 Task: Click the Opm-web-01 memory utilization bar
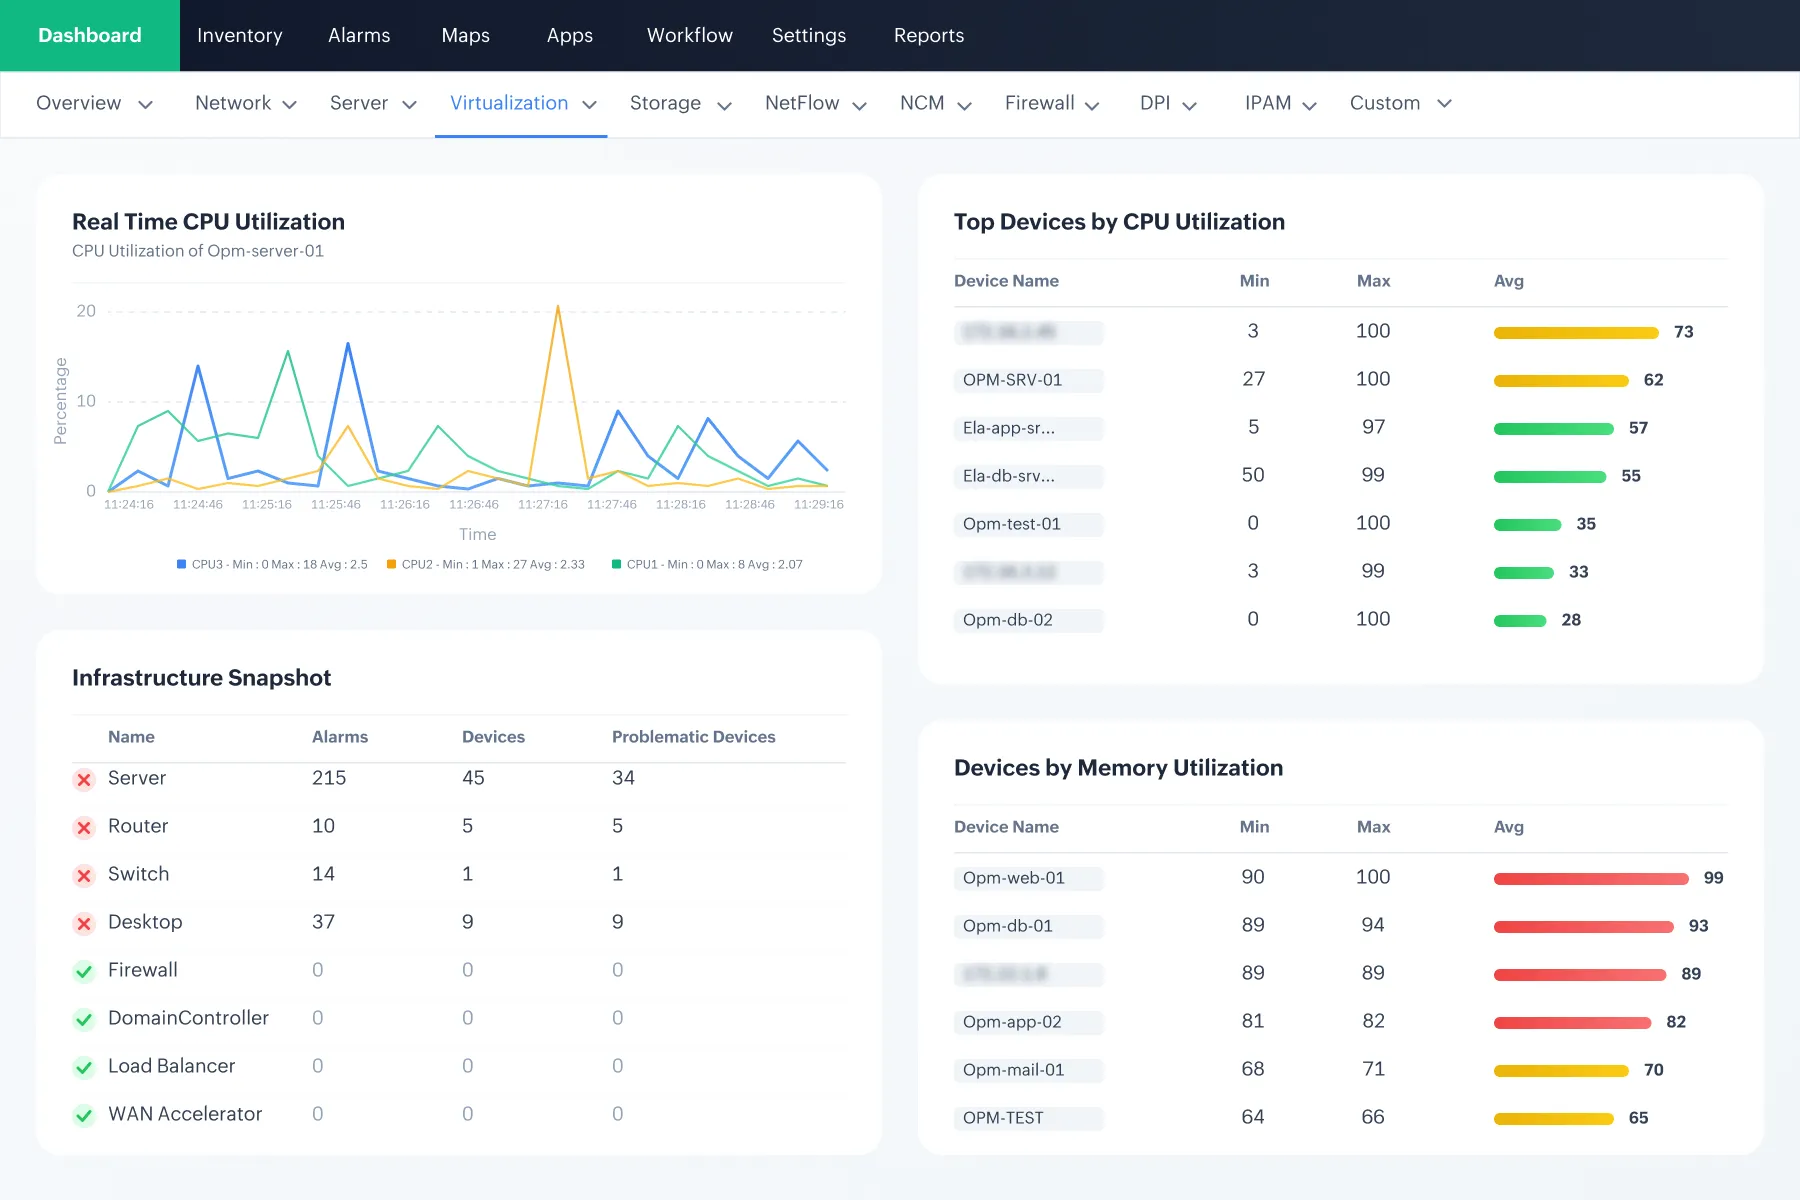click(x=1590, y=879)
